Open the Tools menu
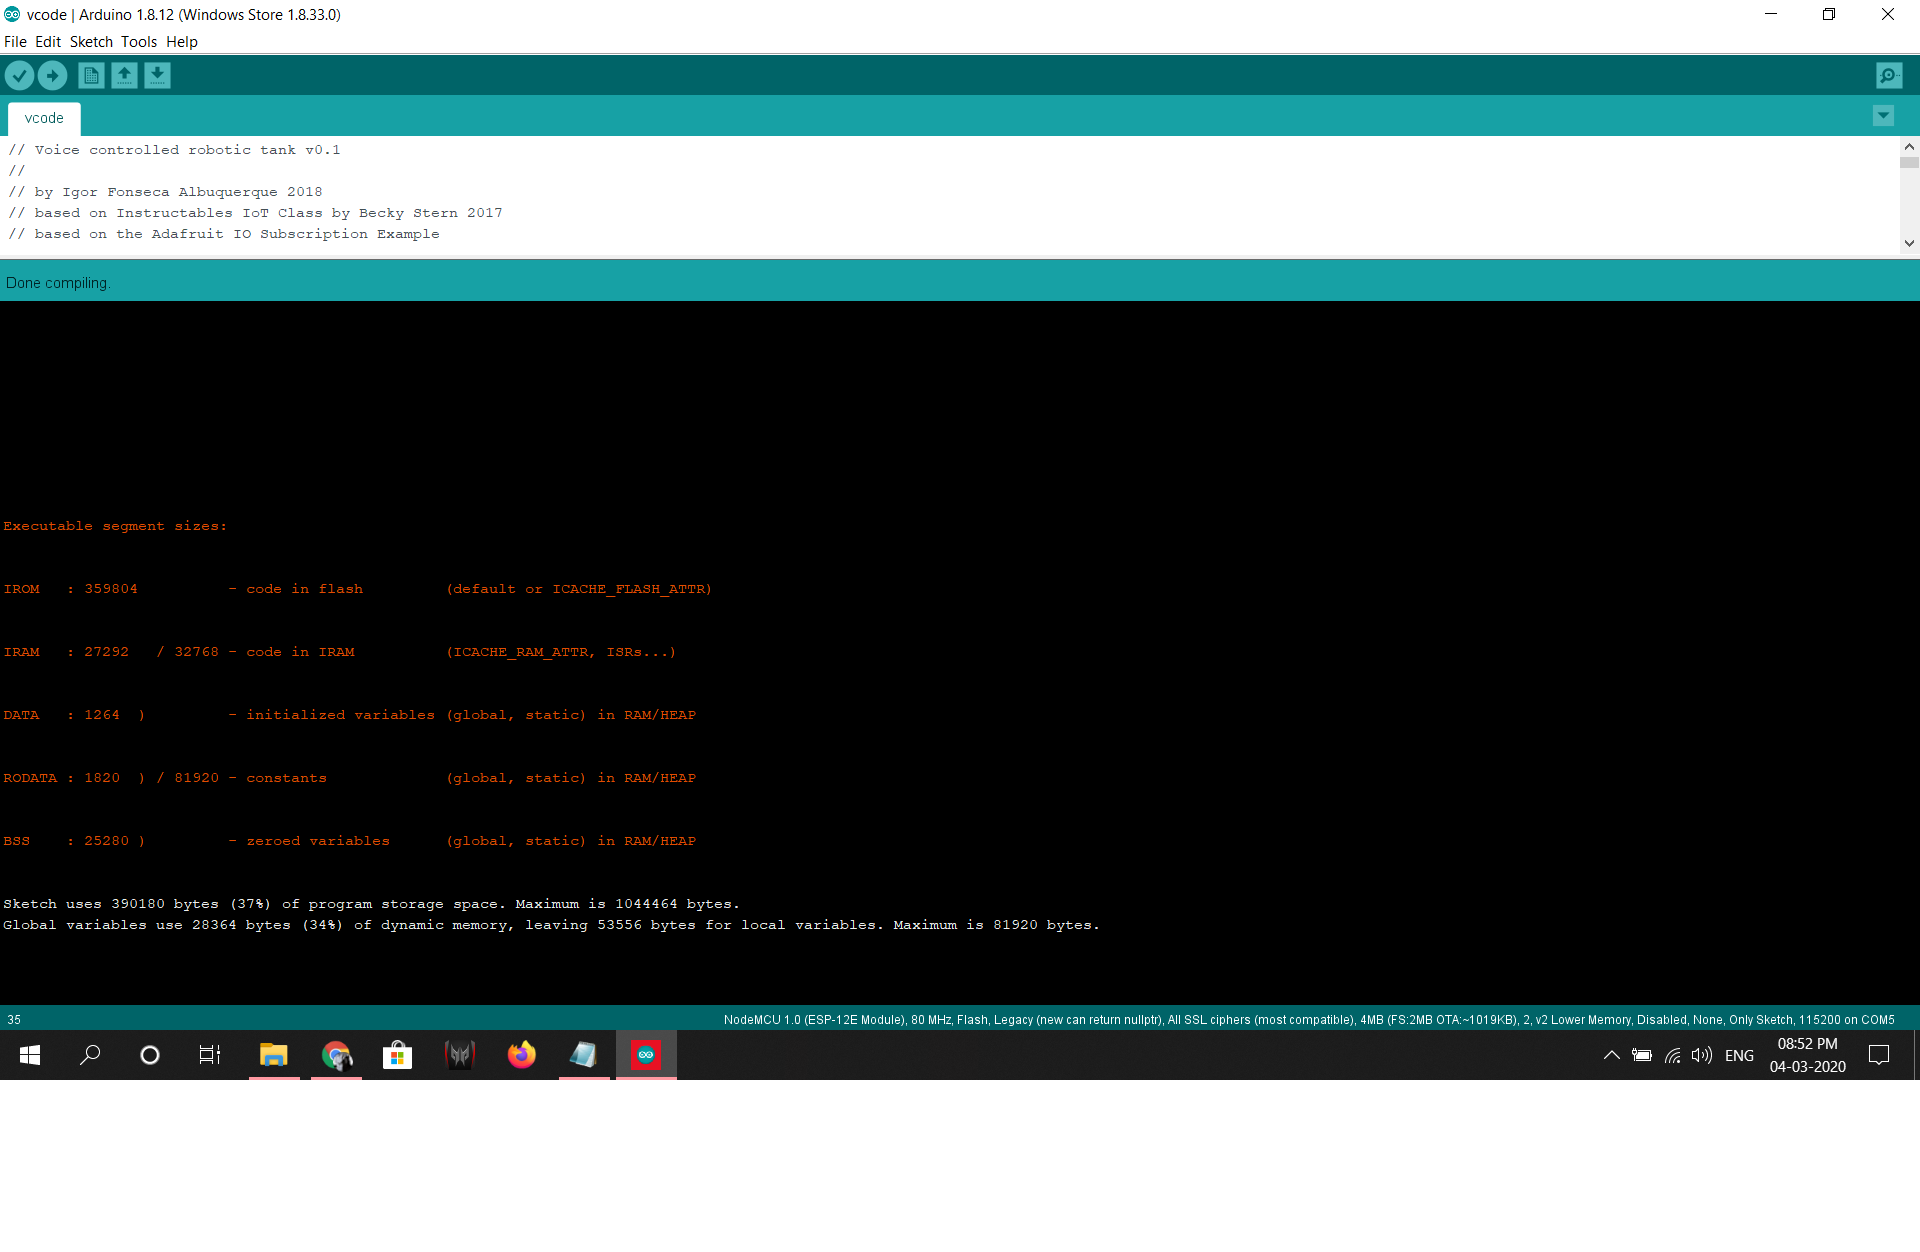1920x1252 pixels. 139,42
